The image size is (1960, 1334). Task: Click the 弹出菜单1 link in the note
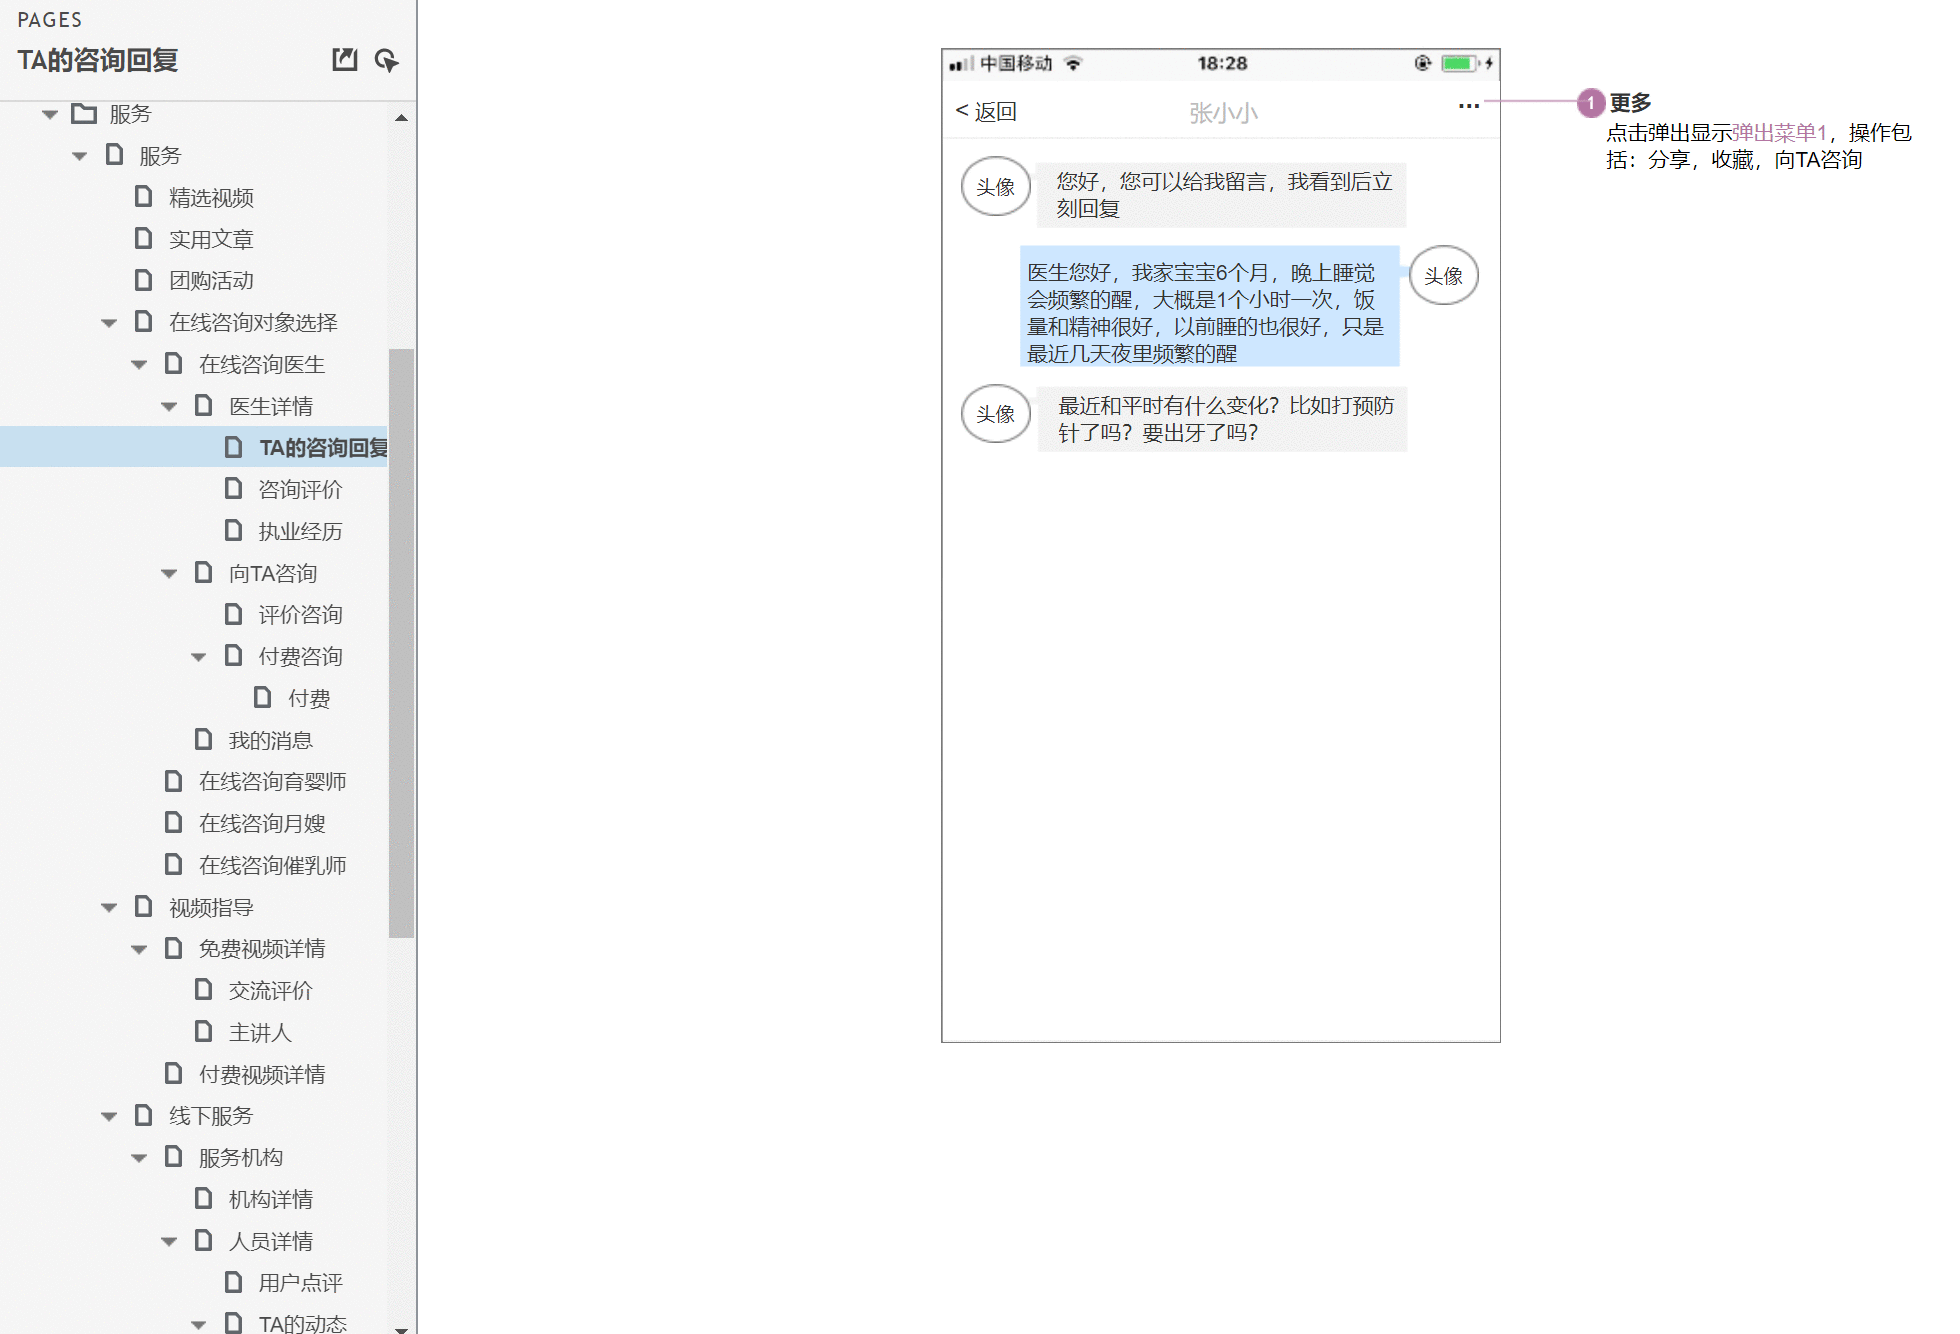[1779, 133]
